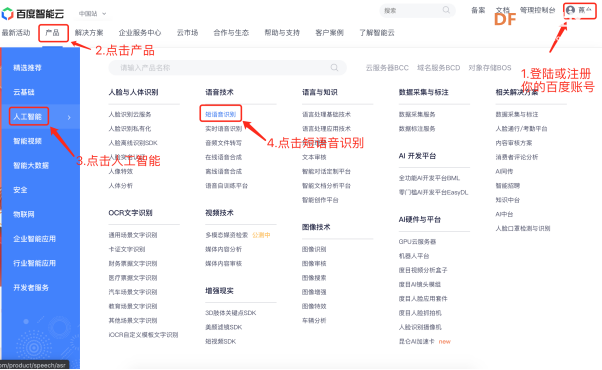This screenshot has height=370, width=602.
Task: Open the 帮助与支持 nav item
Action: (282, 33)
